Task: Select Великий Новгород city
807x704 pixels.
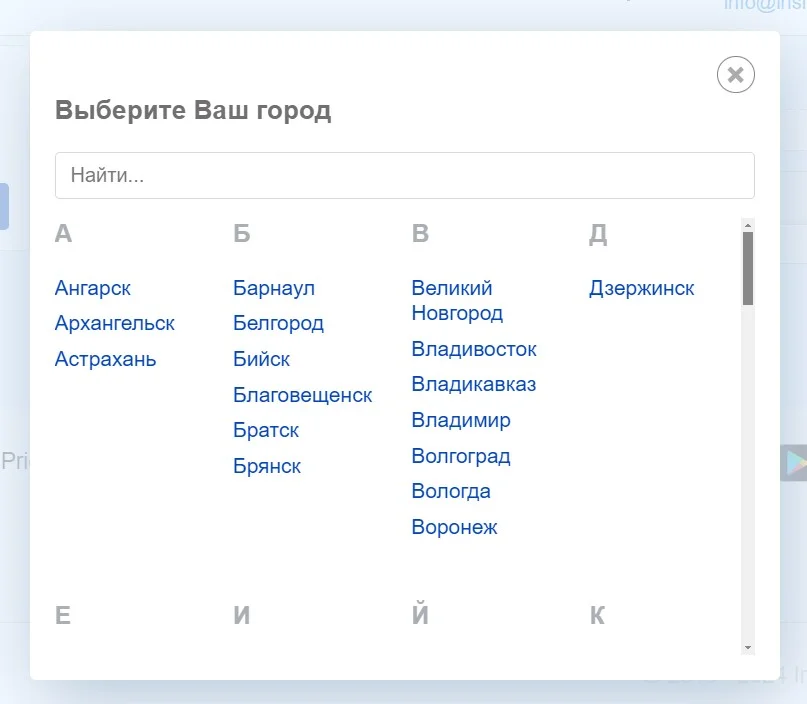Action: click(457, 300)
